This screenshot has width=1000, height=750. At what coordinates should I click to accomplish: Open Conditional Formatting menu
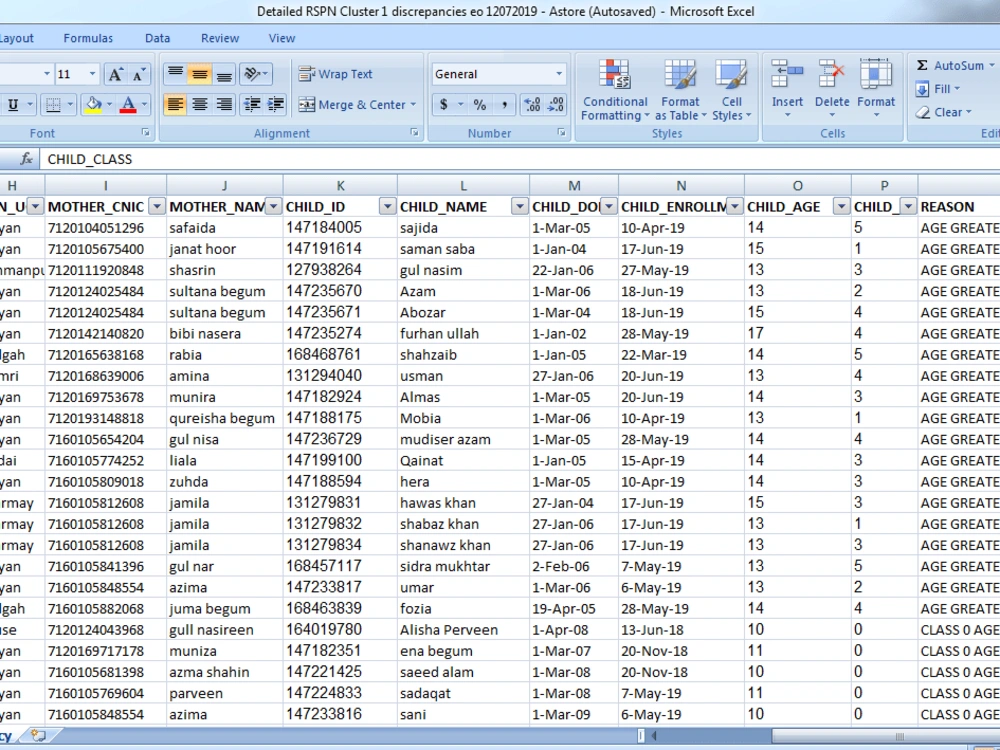click(x=615, y=90)
